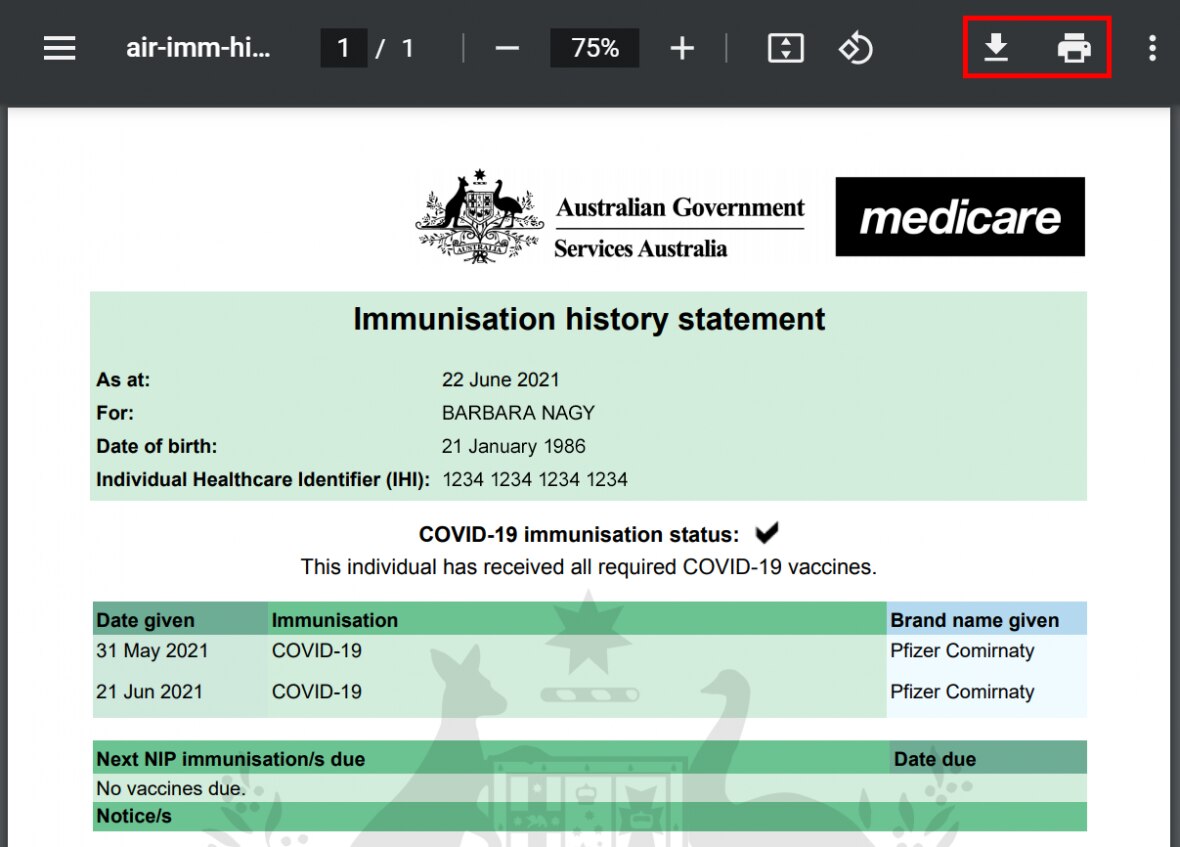Open the three-dot more actions menu
This screenshot has width=1180, height=847.
tap(1152, 48)
